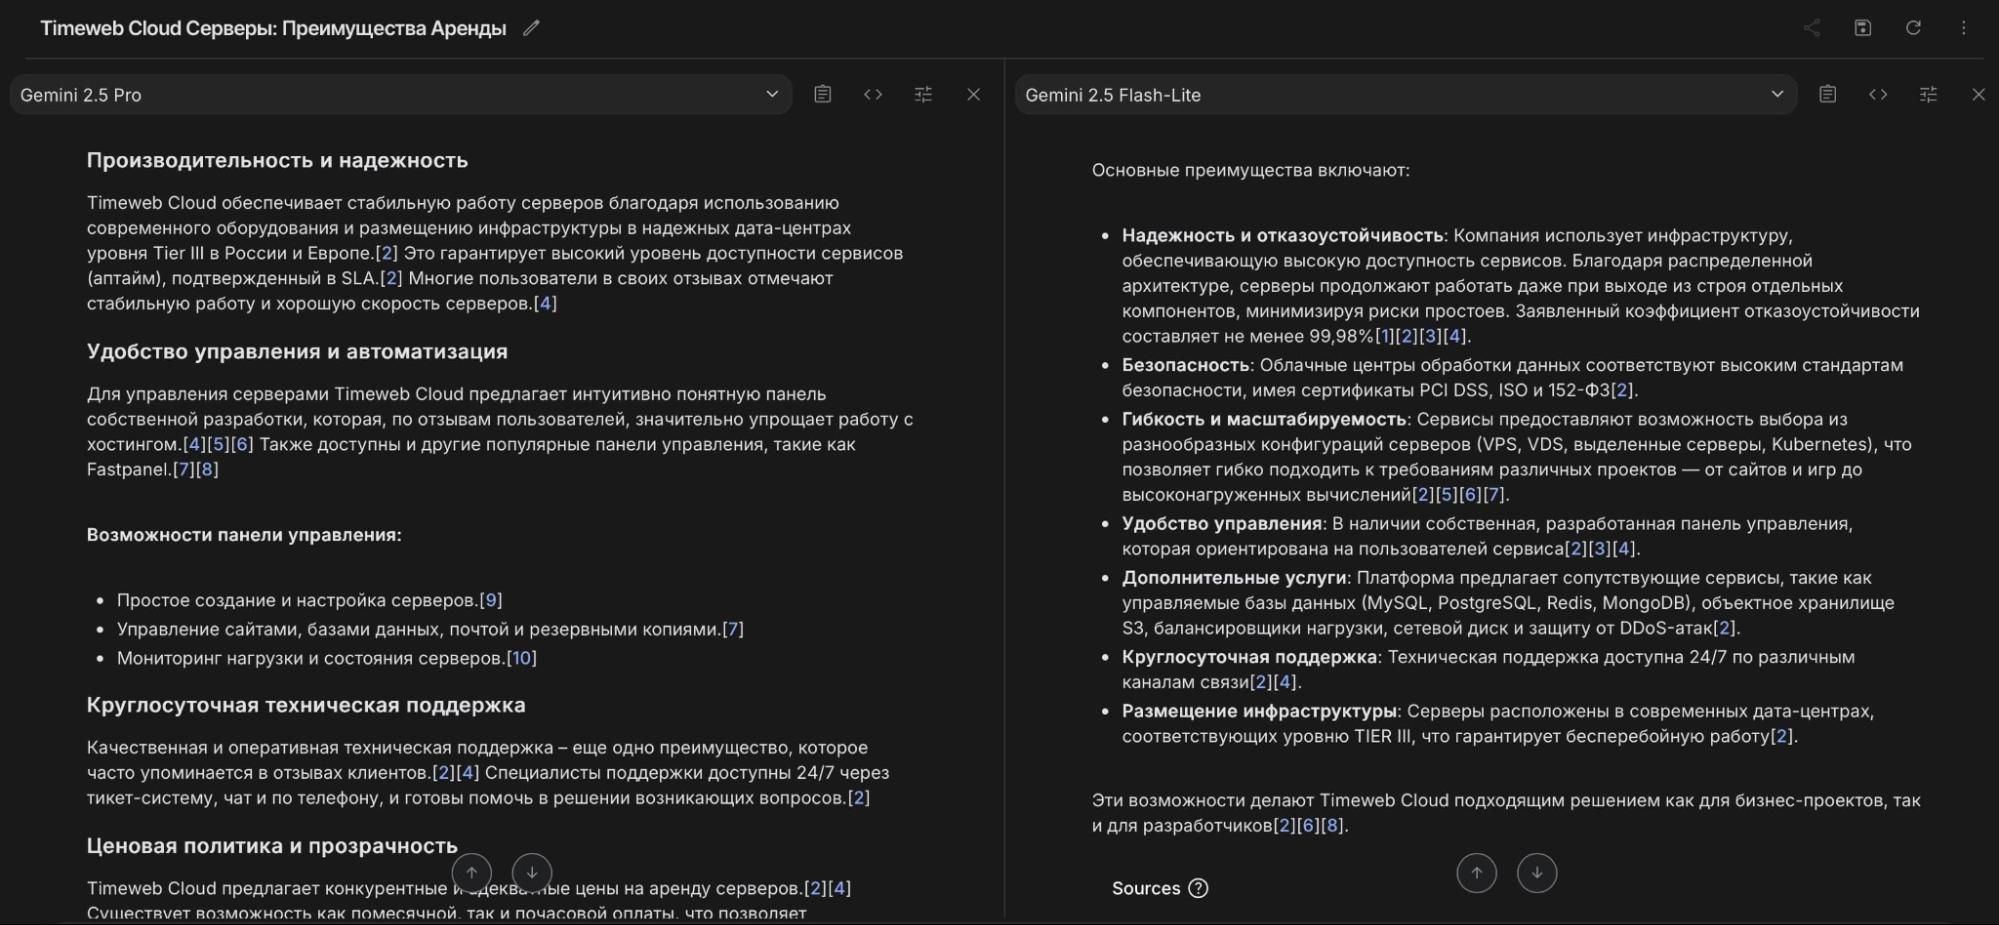Show code view in Gemini 2.5 Pro panel
Image resolution: width=1999 pixels, height=925 pixels.
pos(873,94)
